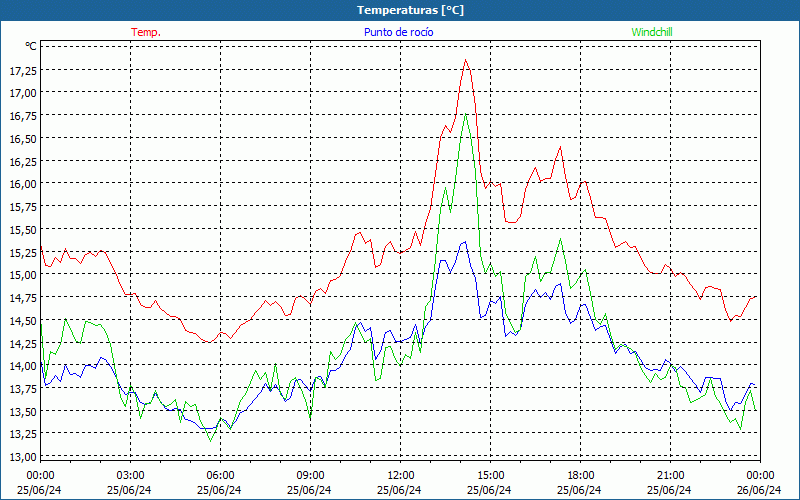The width and height of the screenshot is (800, 500).
Task: Click the 14,00 y-axis value
Action: click(x=23, y=366)
